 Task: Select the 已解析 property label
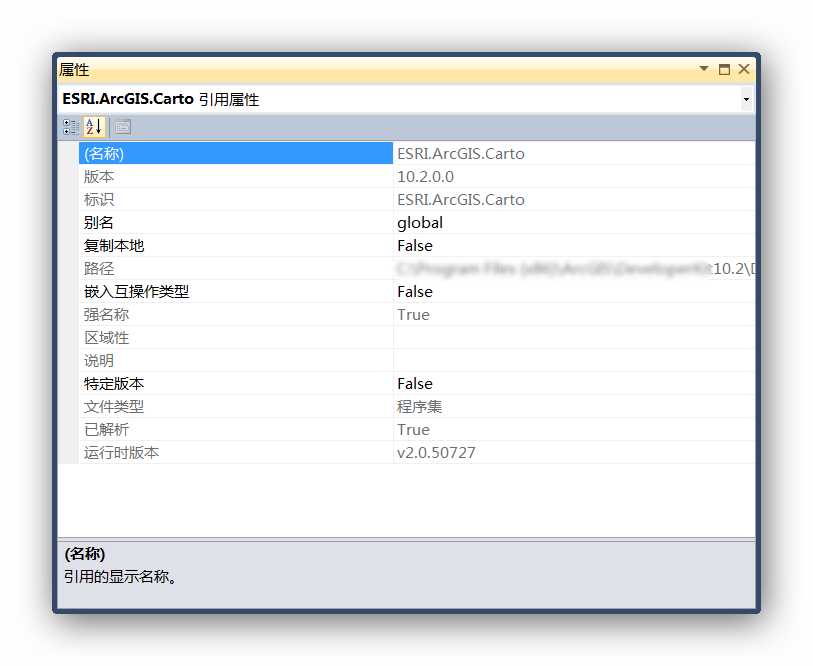tap(106, 429)
